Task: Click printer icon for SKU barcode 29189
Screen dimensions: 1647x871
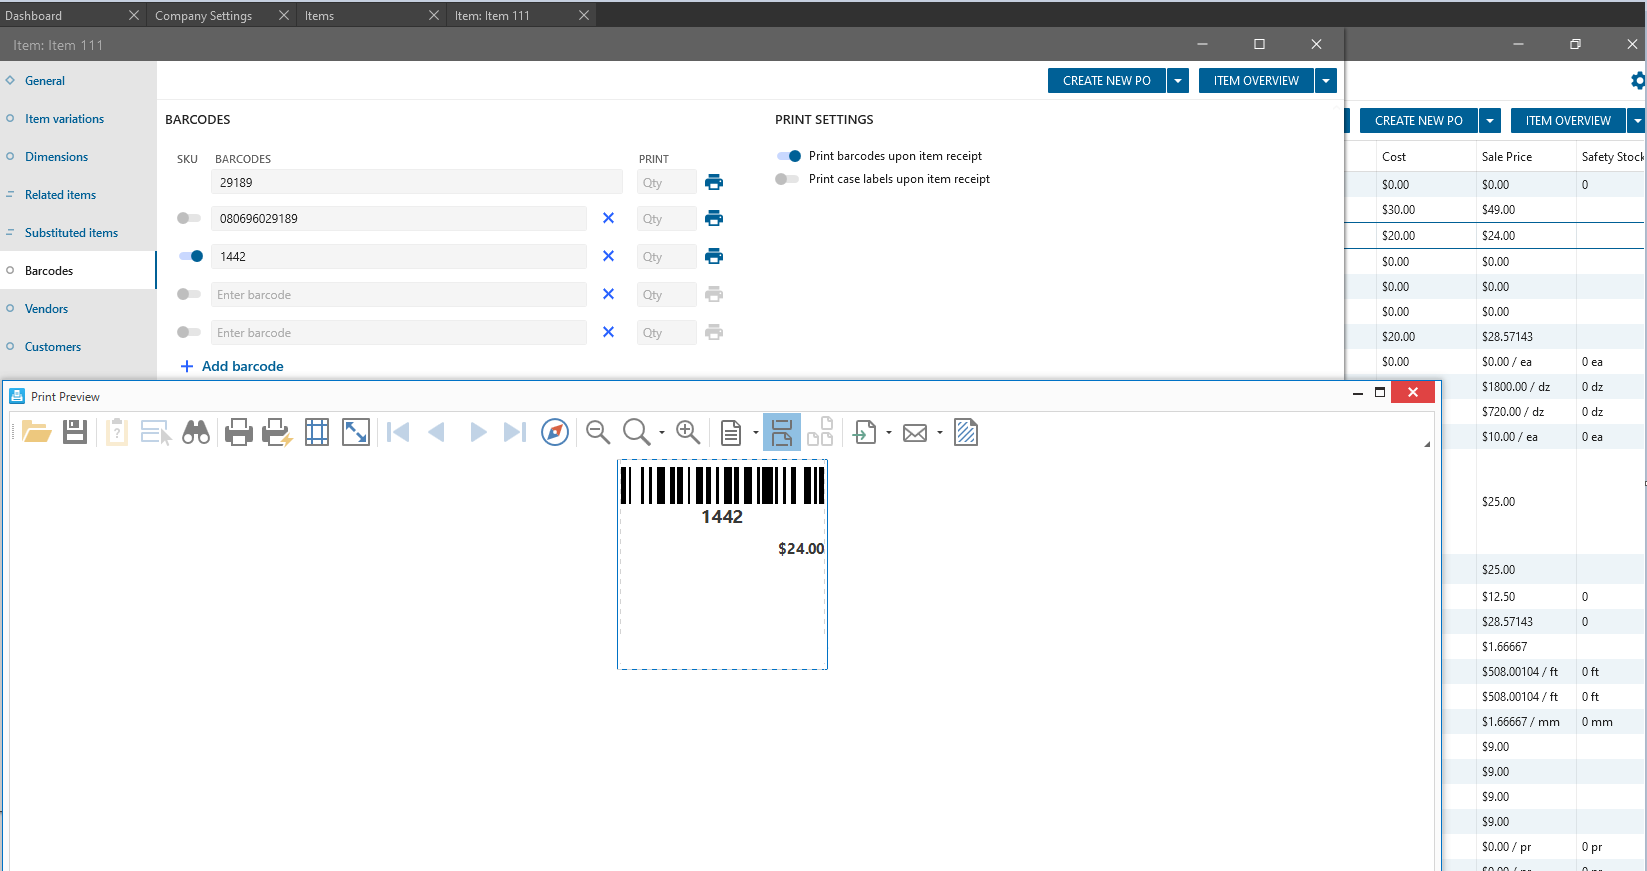Action: 714,182
